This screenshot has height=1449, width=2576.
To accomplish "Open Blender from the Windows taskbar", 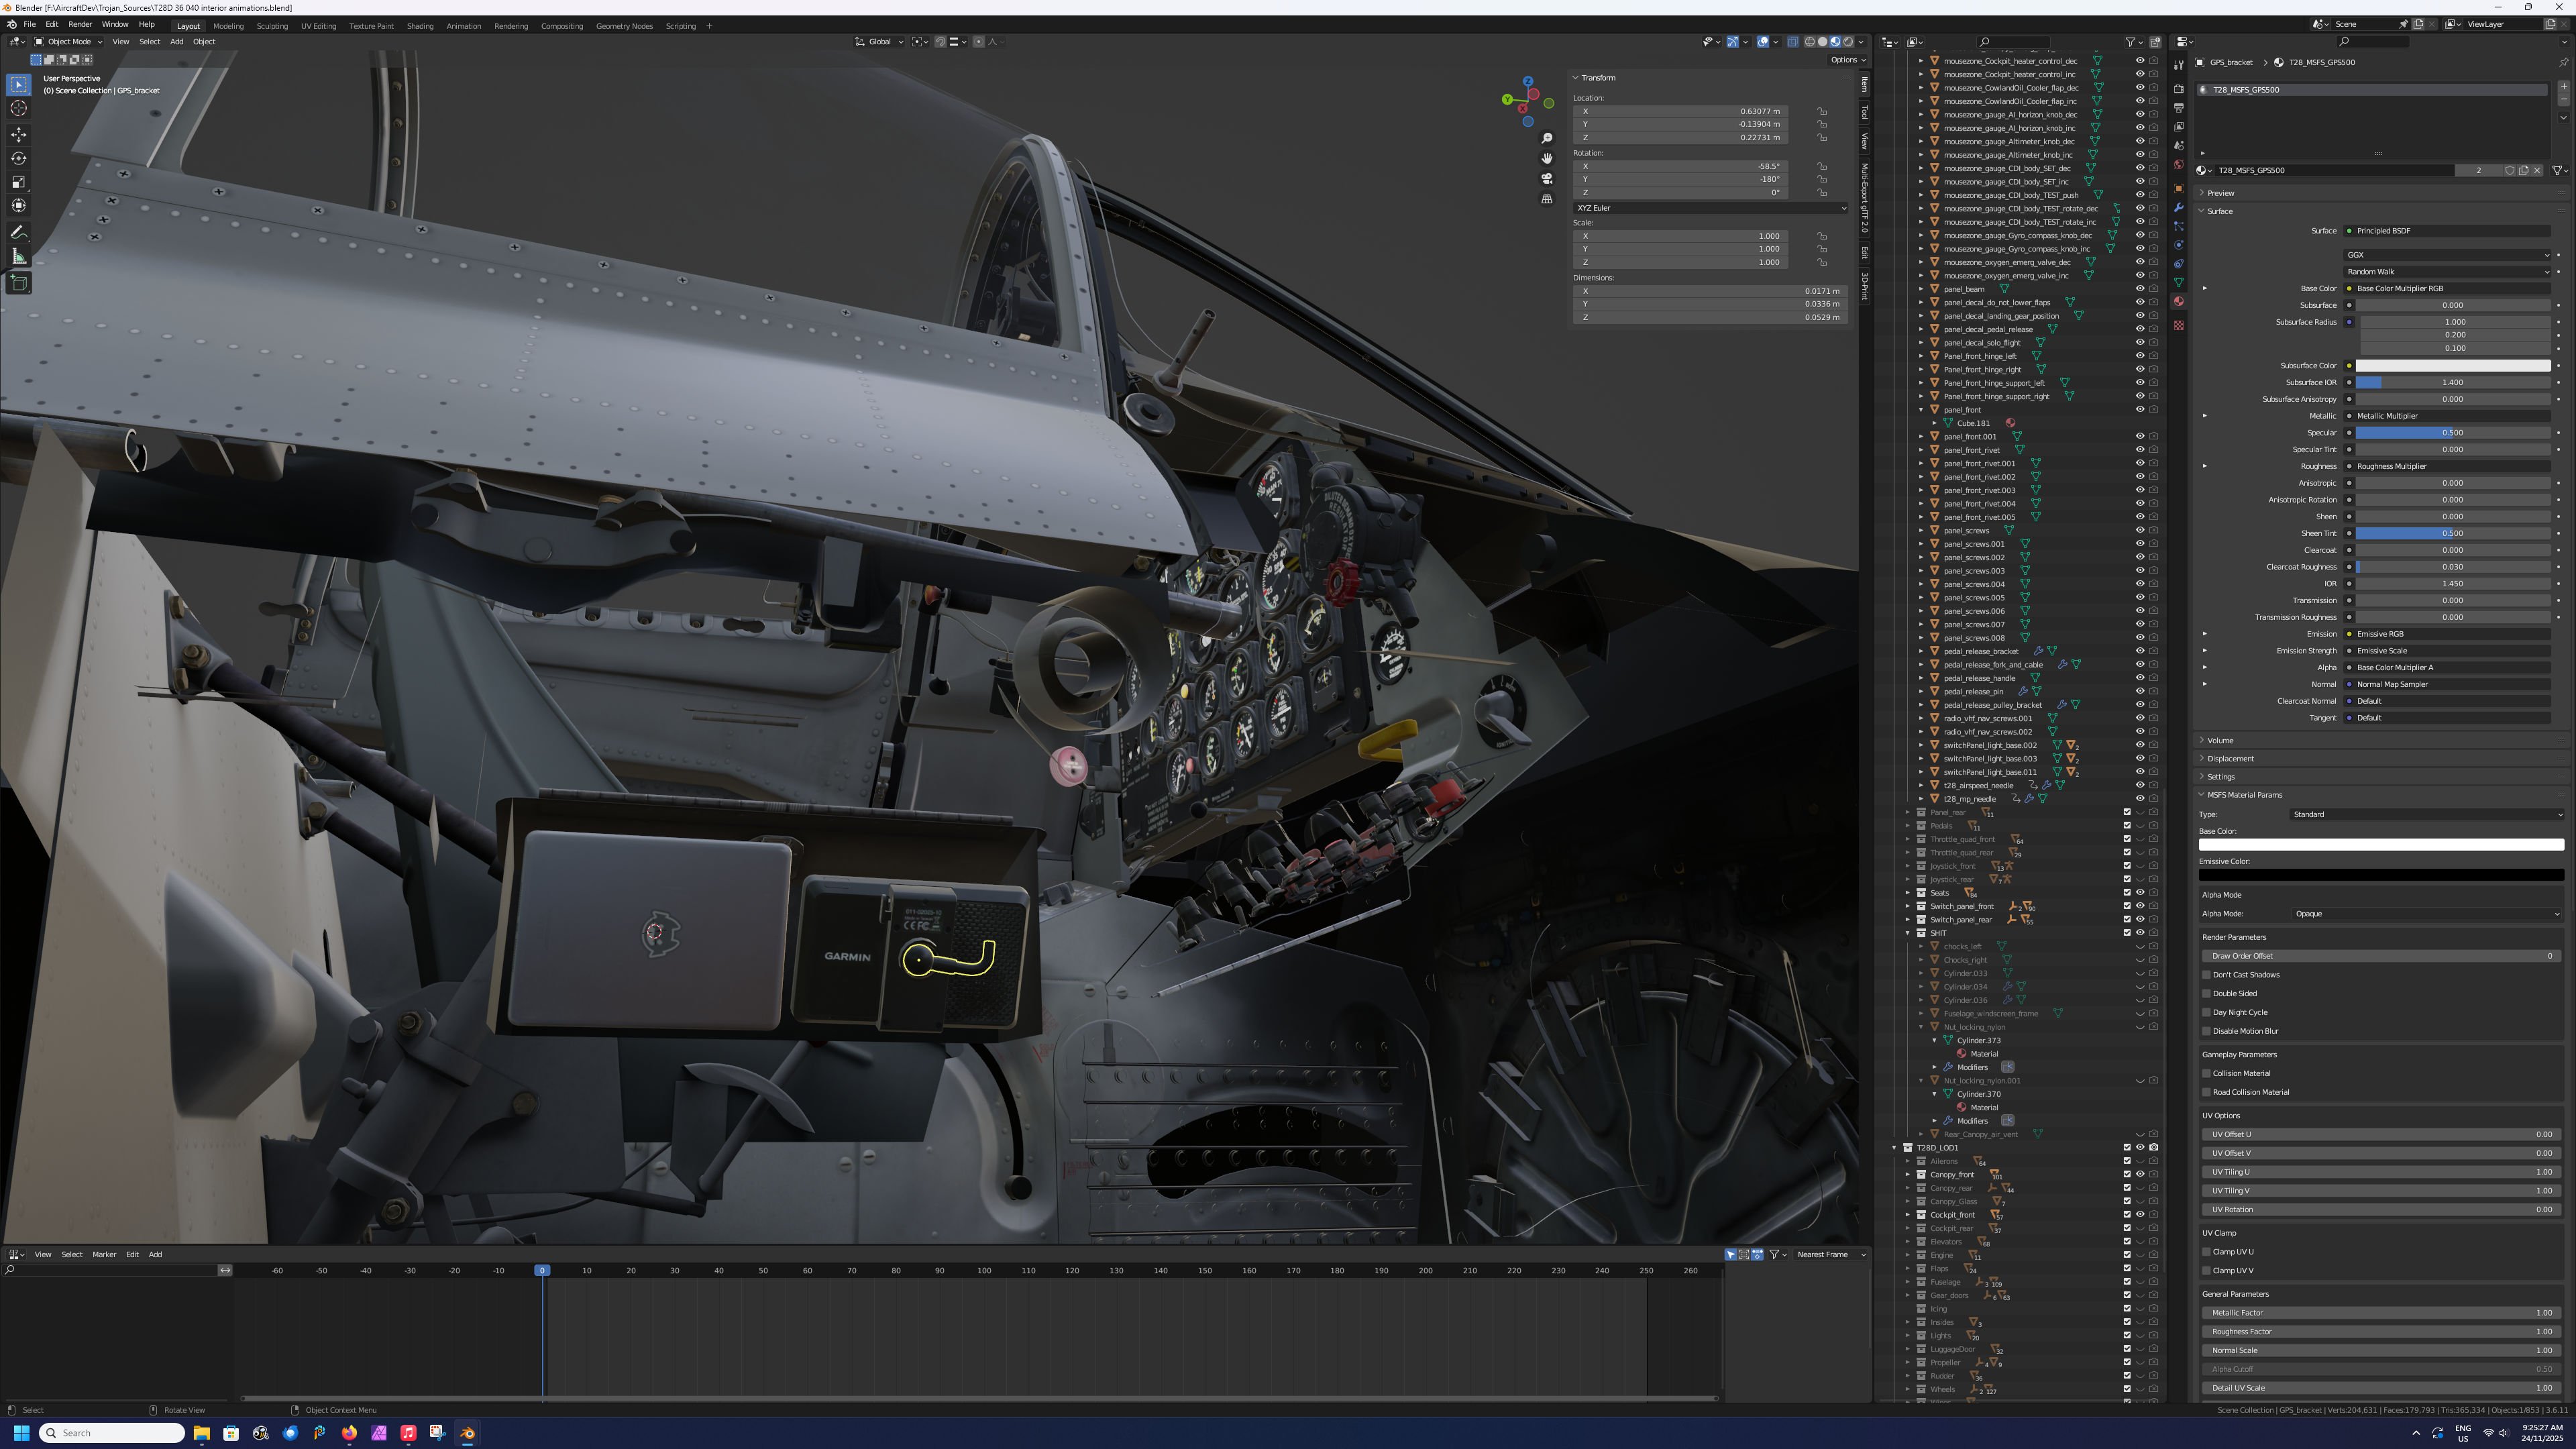I will pos(467,1433).
